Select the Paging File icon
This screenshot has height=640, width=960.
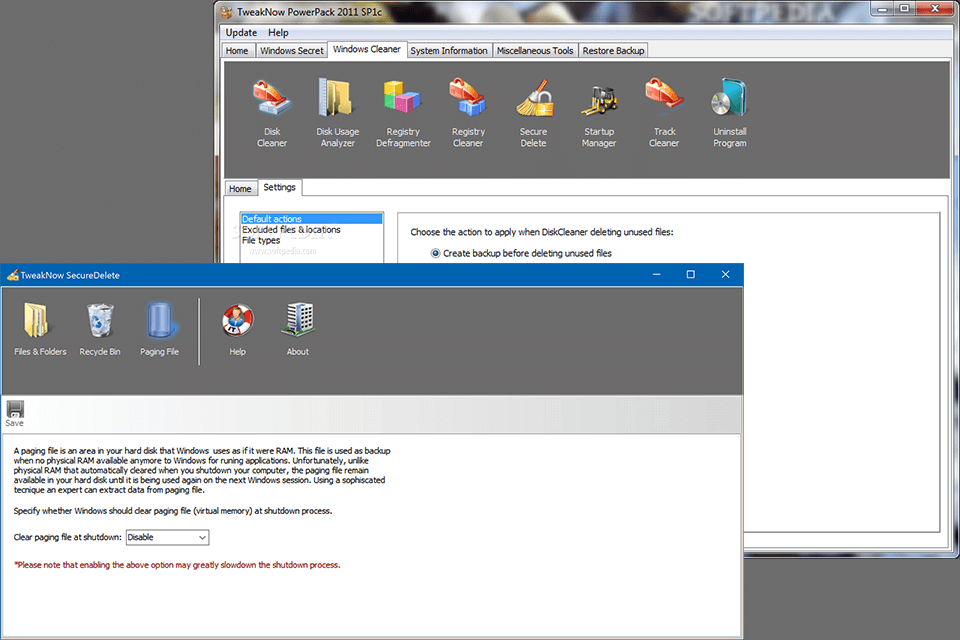click(x=159, y=329)
